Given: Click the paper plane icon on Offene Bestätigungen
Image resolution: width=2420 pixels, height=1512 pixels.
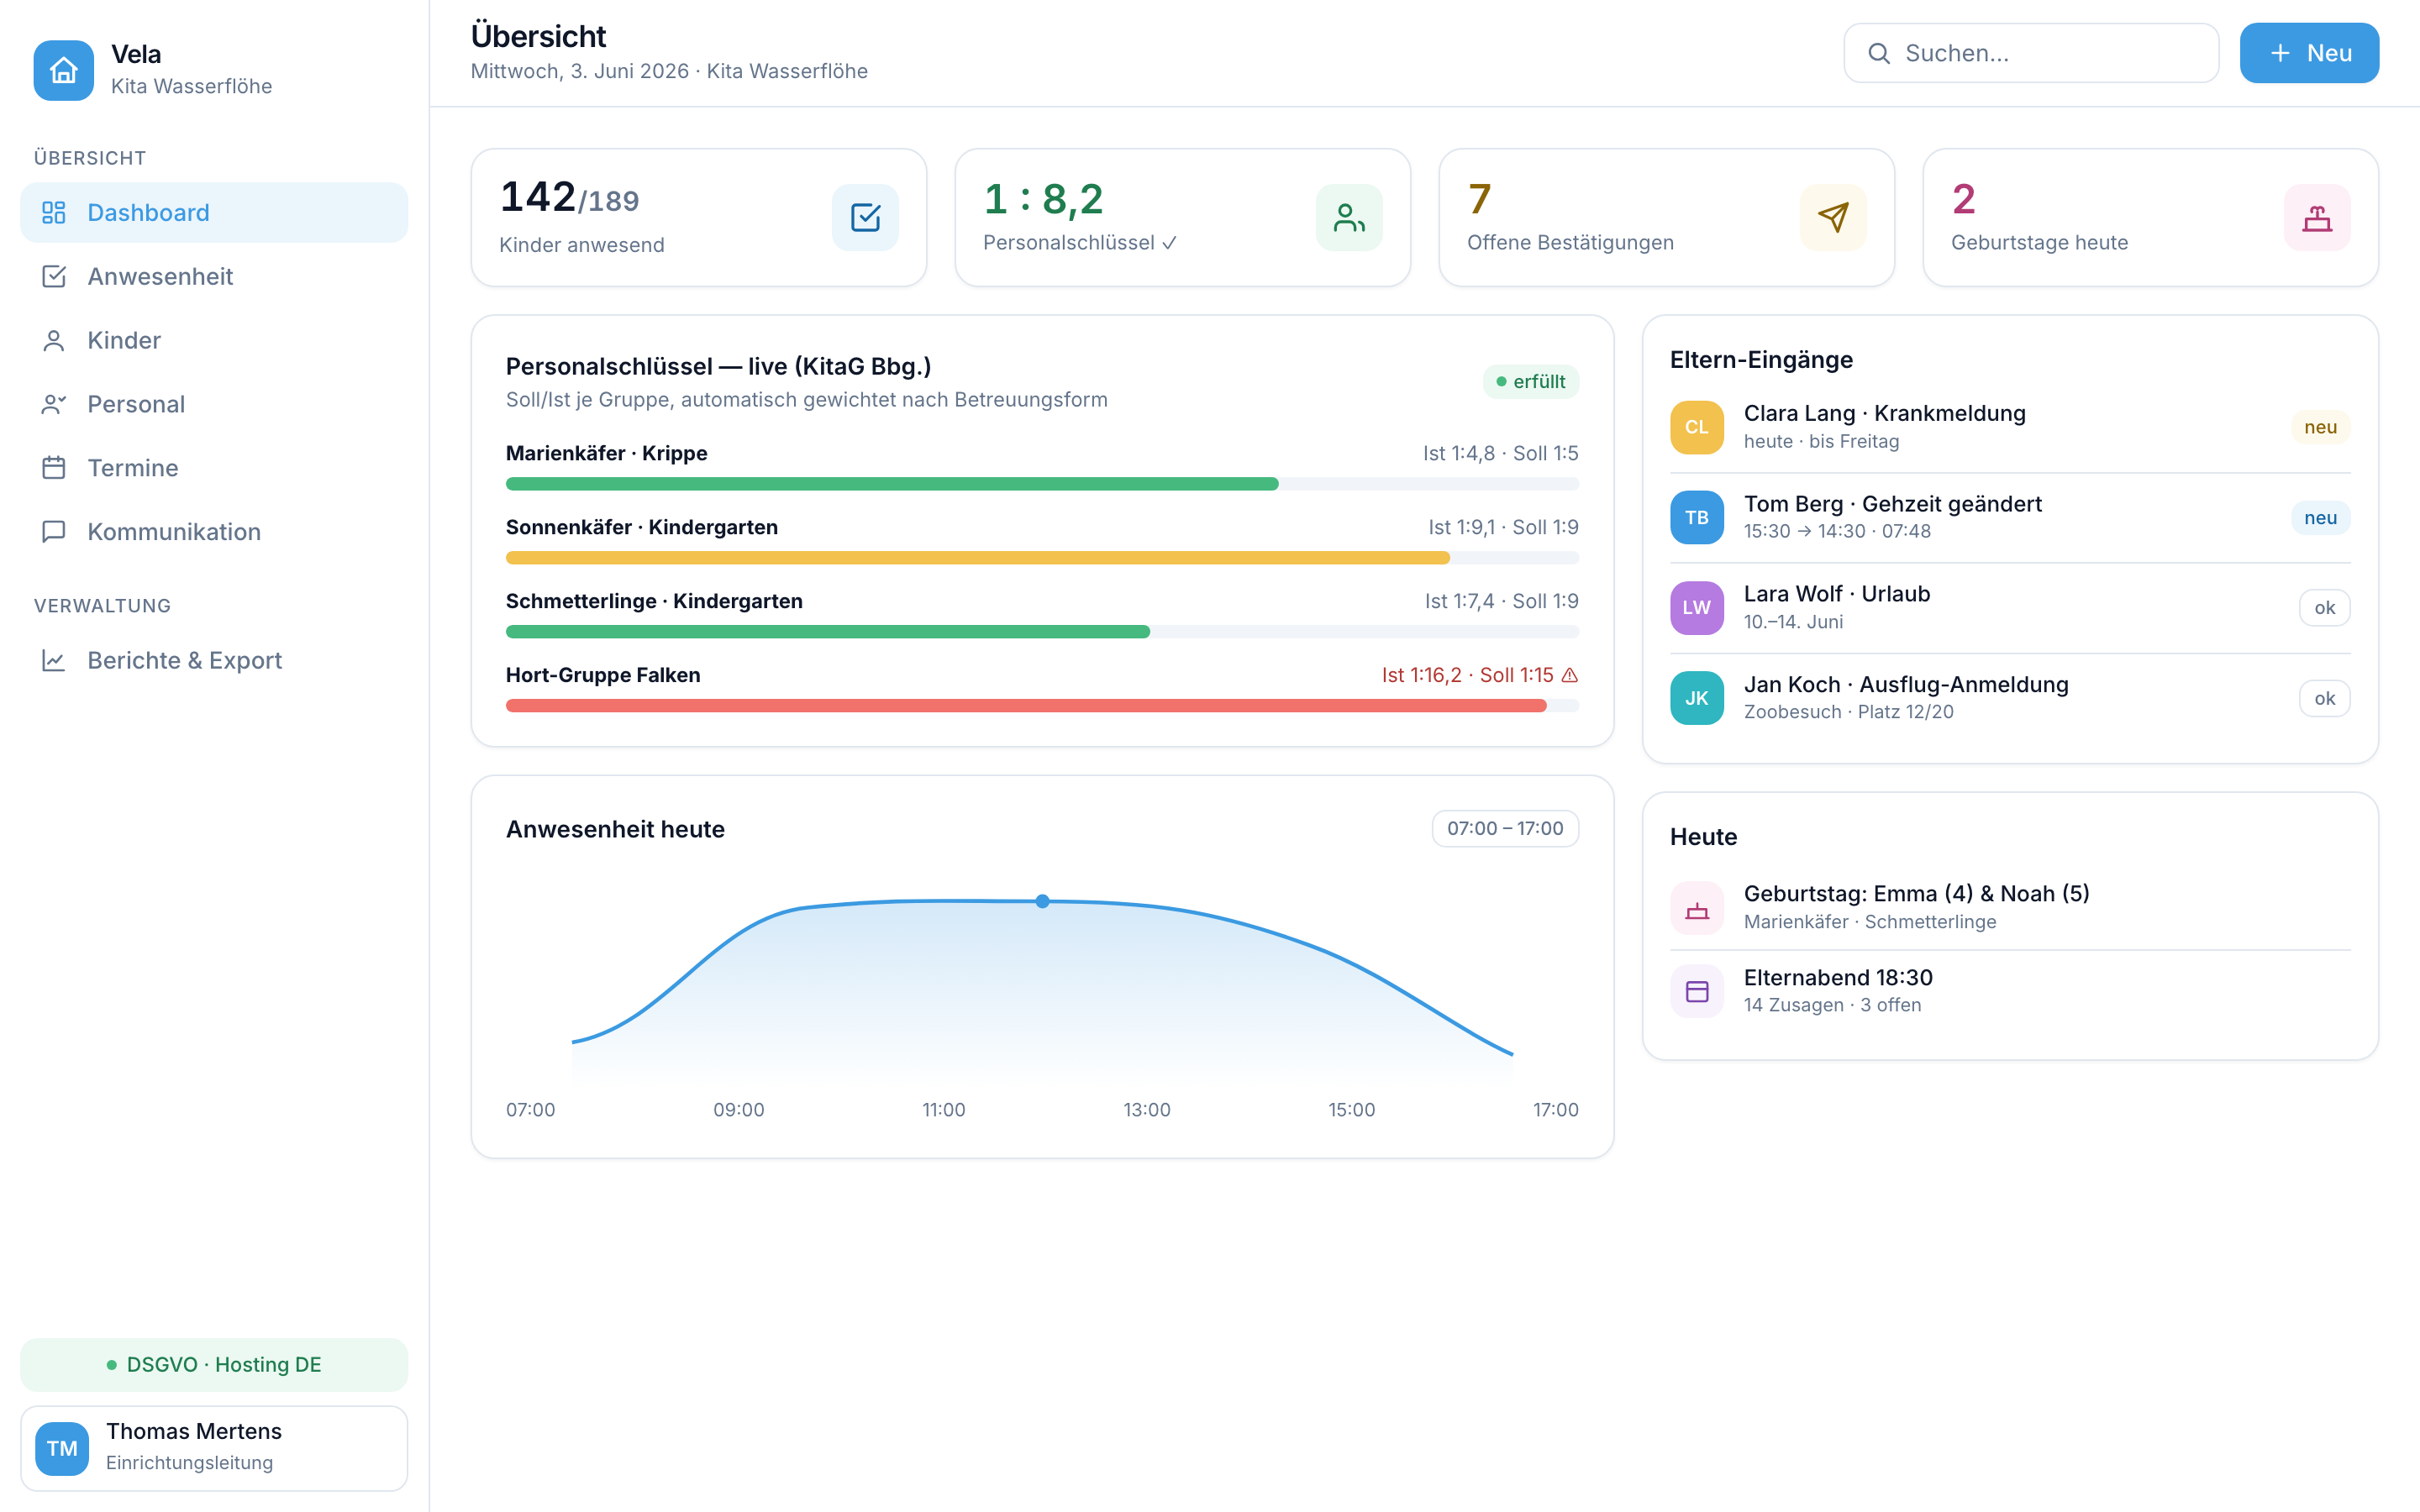Looking at the screenshot, I should coord(1833,217).
